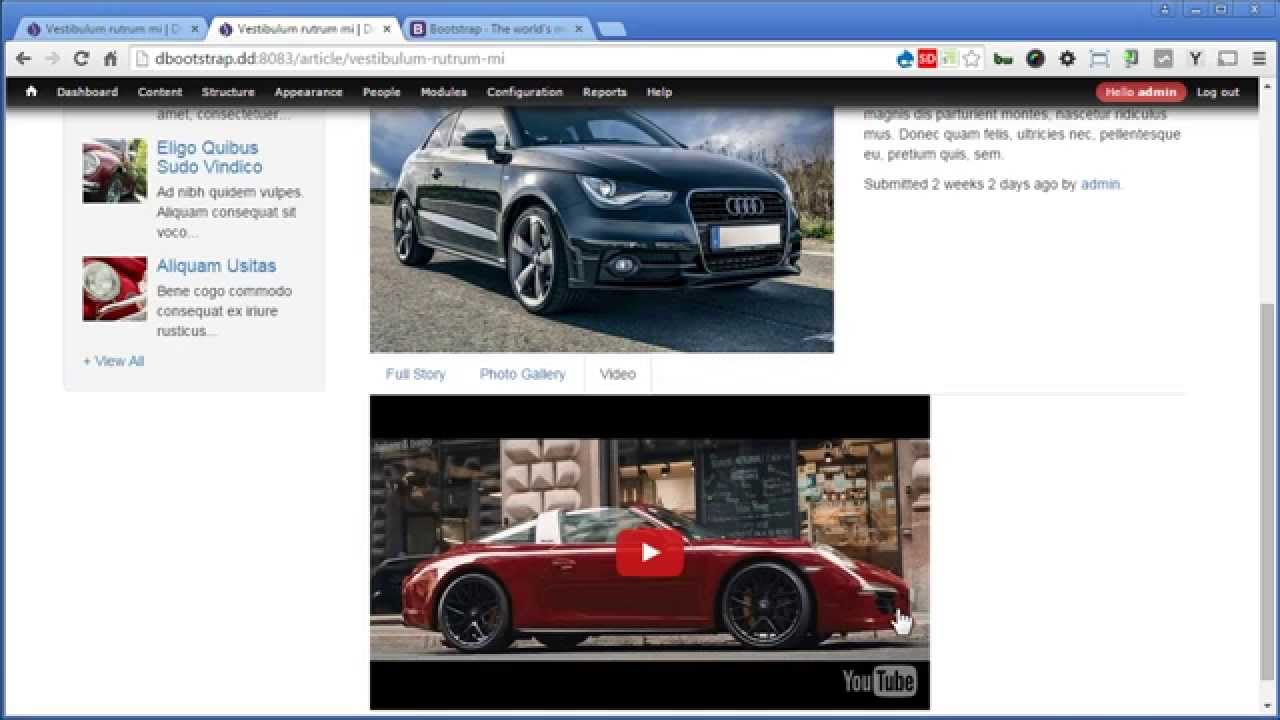Click the browser forward arrow
This screenshot has height=720, width=1280.
pyautogui.click(x=53, y=59)
